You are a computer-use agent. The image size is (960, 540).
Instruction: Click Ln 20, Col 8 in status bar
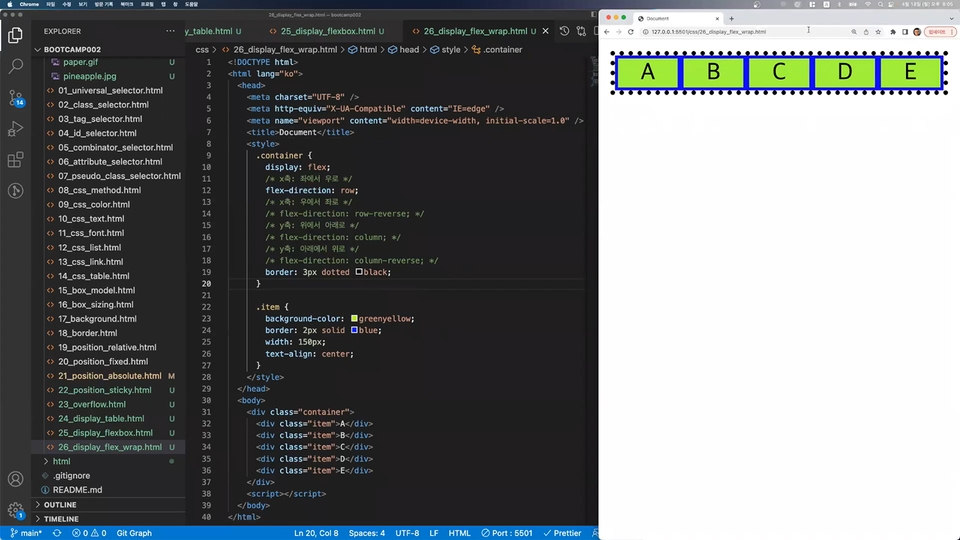(316, 533)
